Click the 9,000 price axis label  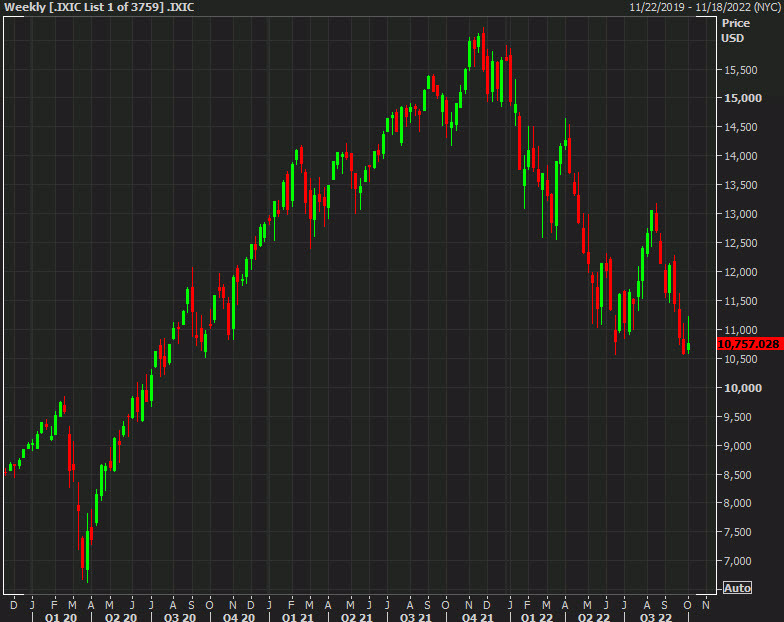(738, 446)
